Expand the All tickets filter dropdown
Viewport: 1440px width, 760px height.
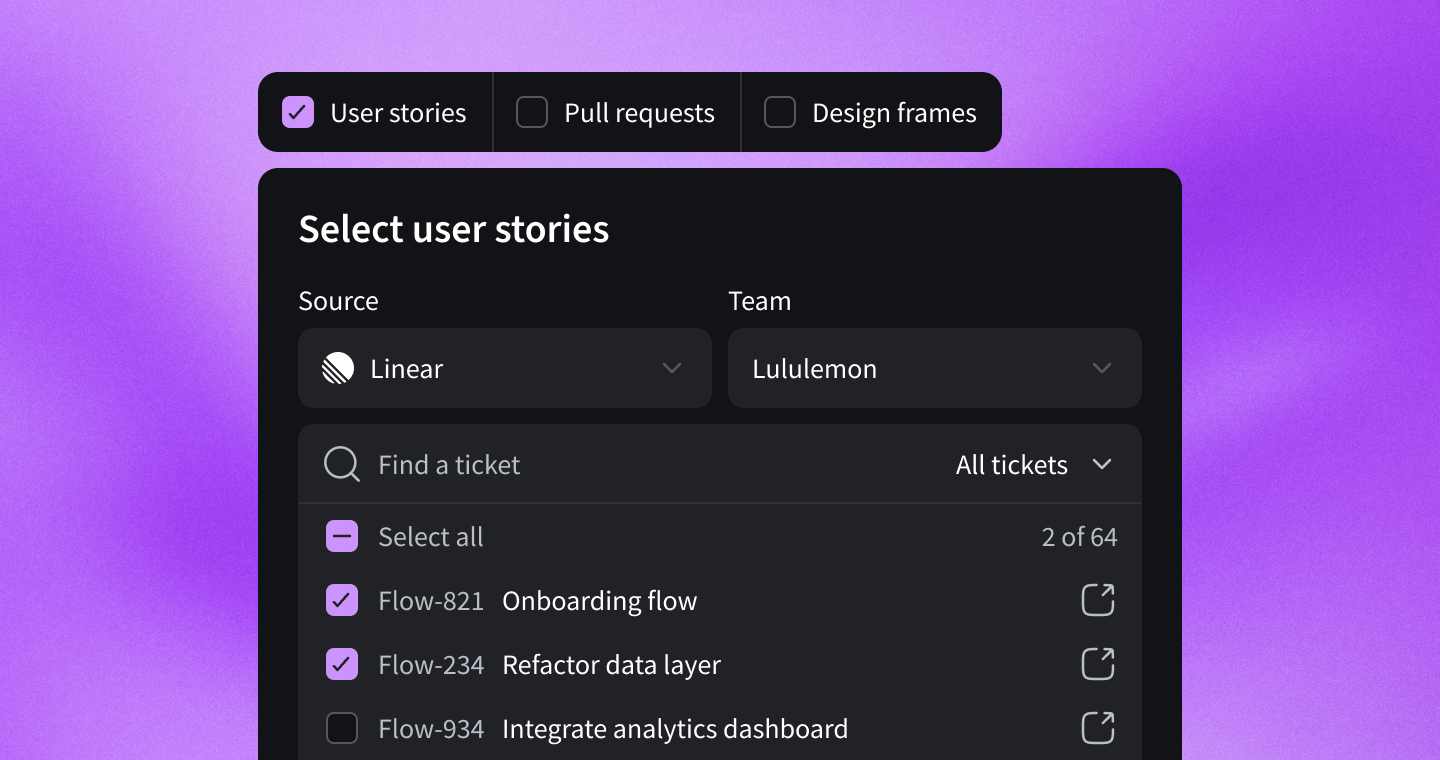click(1034, 465)
